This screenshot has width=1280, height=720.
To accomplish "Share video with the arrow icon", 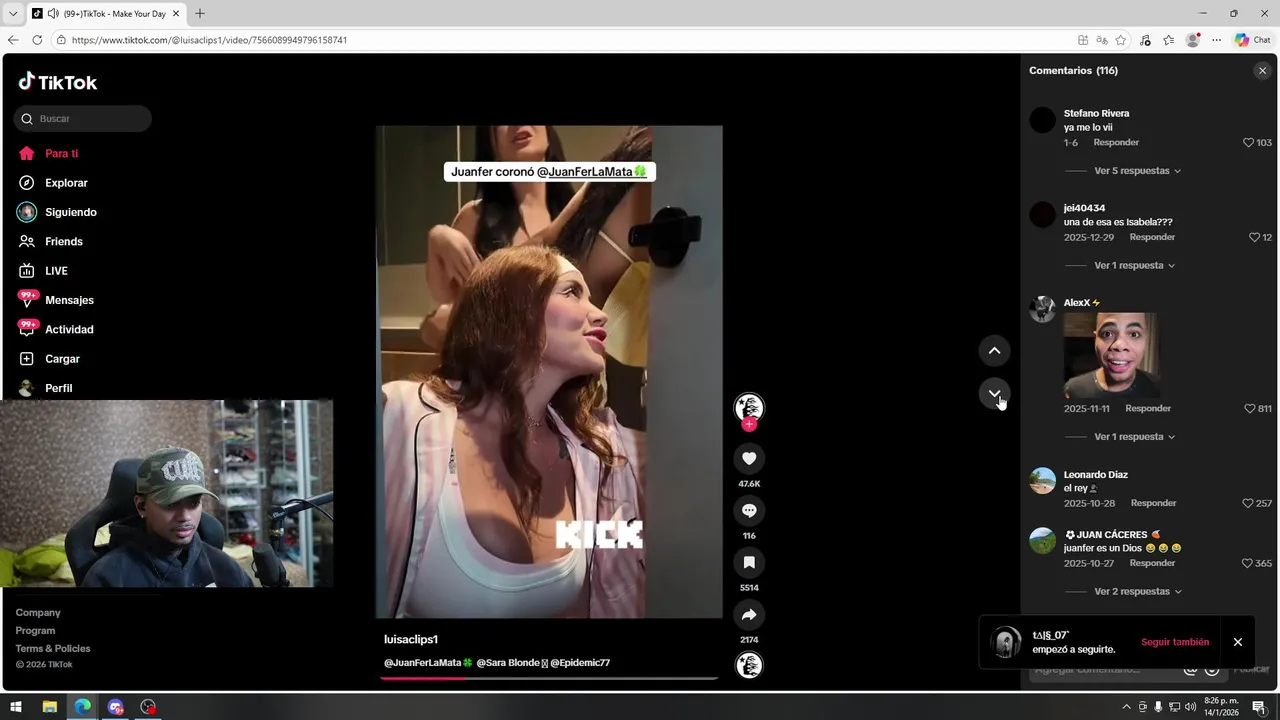I will coord(749,614).
